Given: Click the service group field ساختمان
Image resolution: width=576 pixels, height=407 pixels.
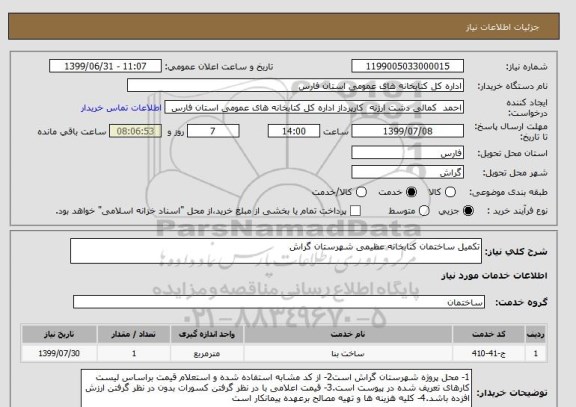Looking at the screenshot, I should click(279, 302).
